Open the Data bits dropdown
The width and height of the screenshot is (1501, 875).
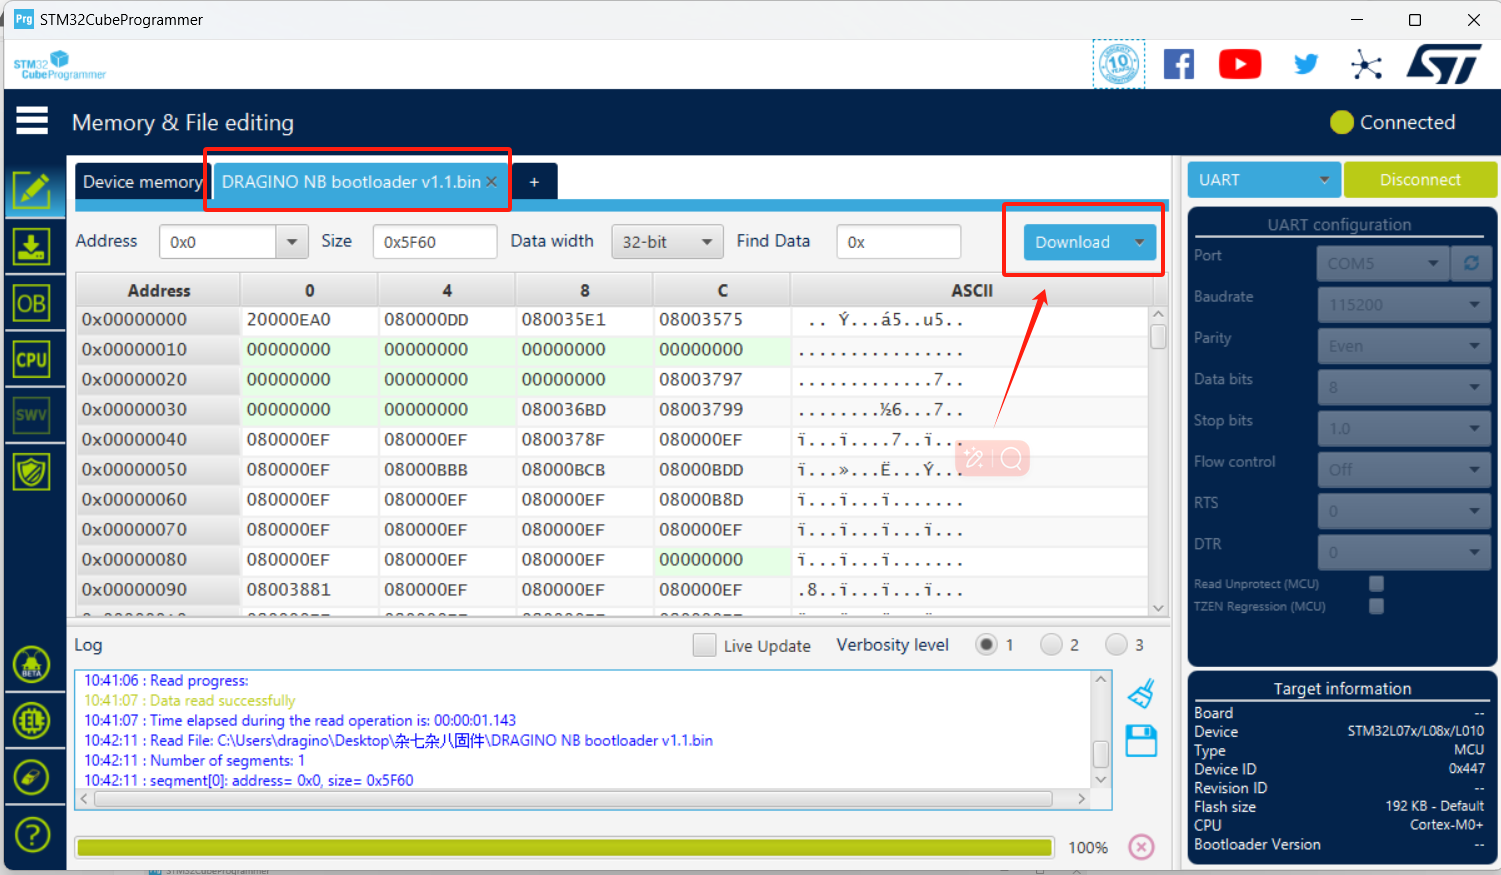click(x=1404, y=387)
